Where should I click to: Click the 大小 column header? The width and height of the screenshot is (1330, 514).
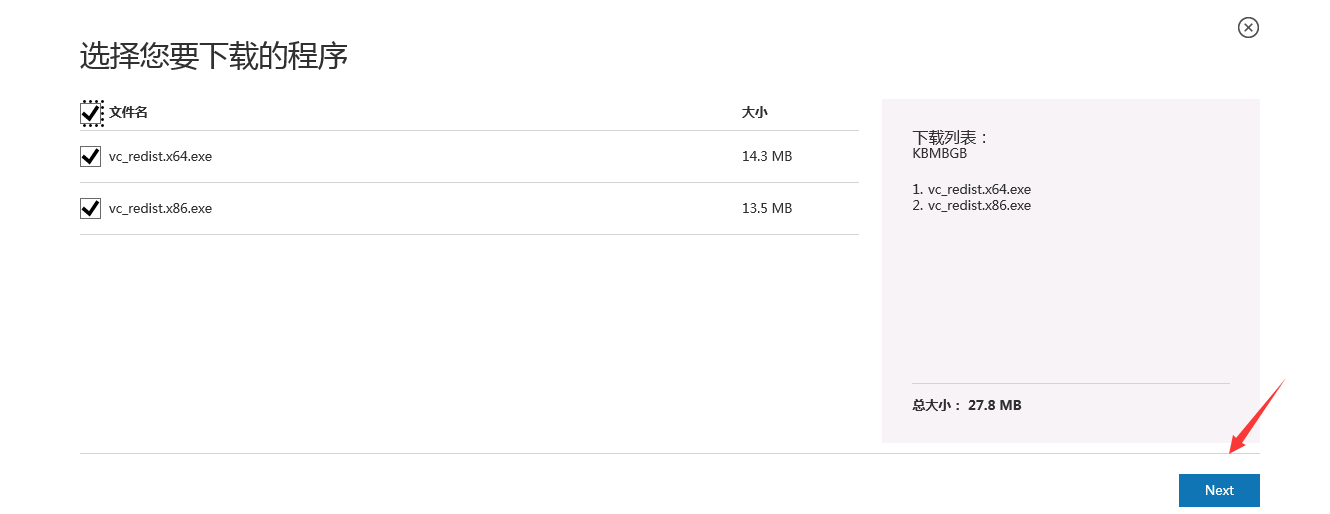(755, 112)
